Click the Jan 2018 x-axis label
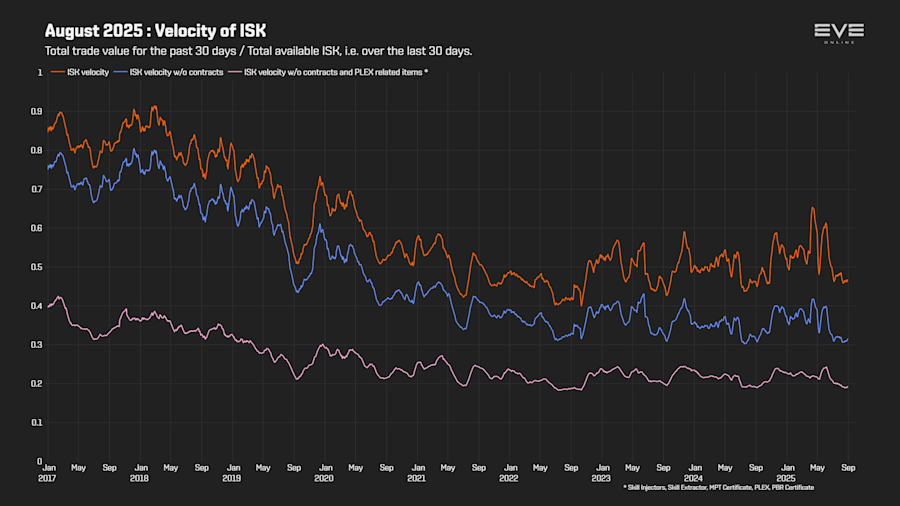900x506 pixels. pyautogui.click(x=139, y=473)
